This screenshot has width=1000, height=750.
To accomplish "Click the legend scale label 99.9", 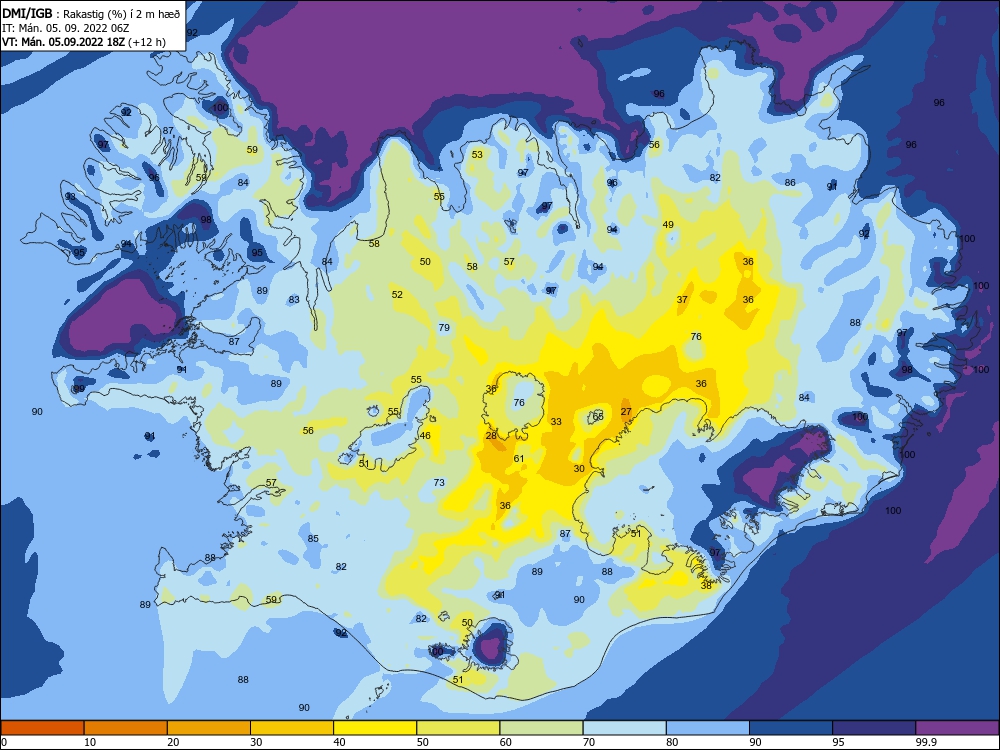I will (926, 742).
